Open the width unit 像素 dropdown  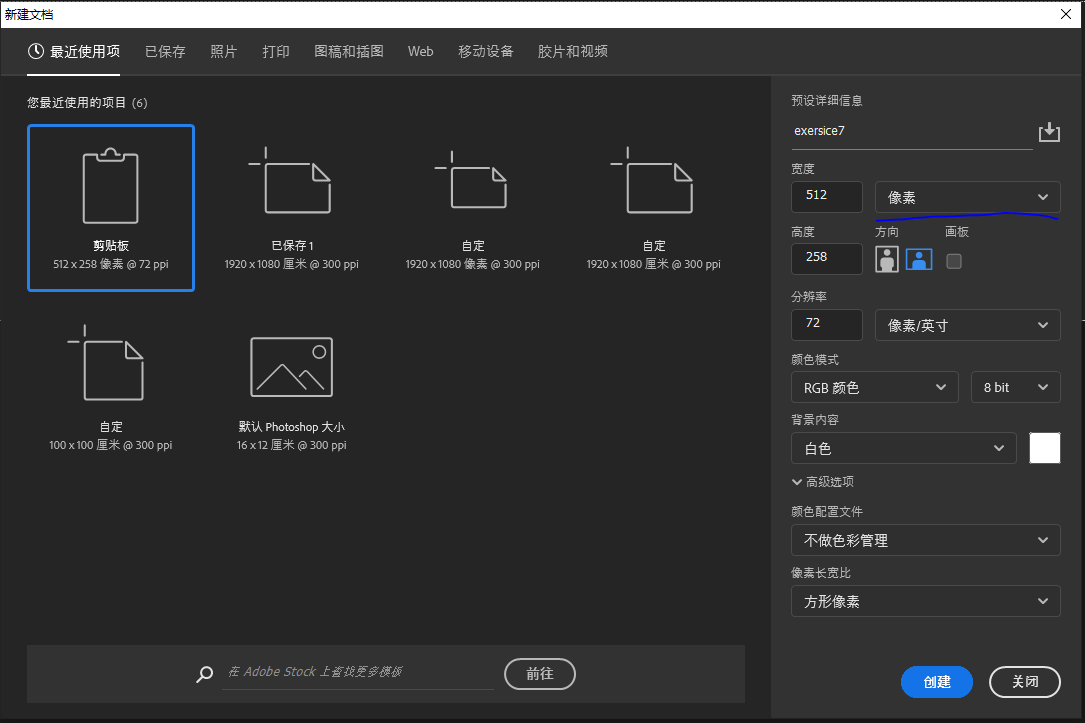967,197
